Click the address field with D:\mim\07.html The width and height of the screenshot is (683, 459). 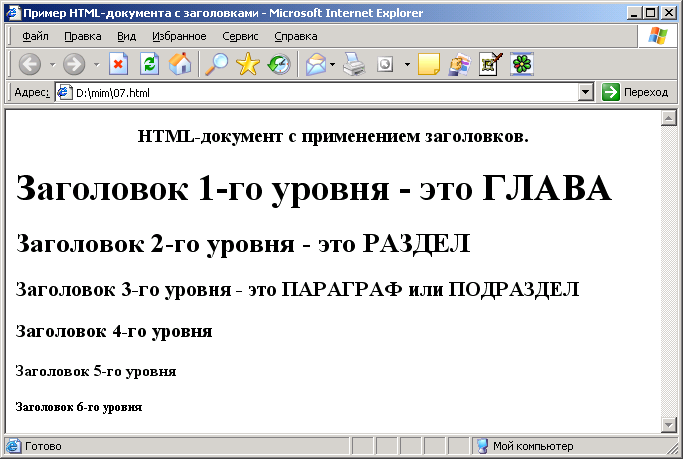point(325,92)
